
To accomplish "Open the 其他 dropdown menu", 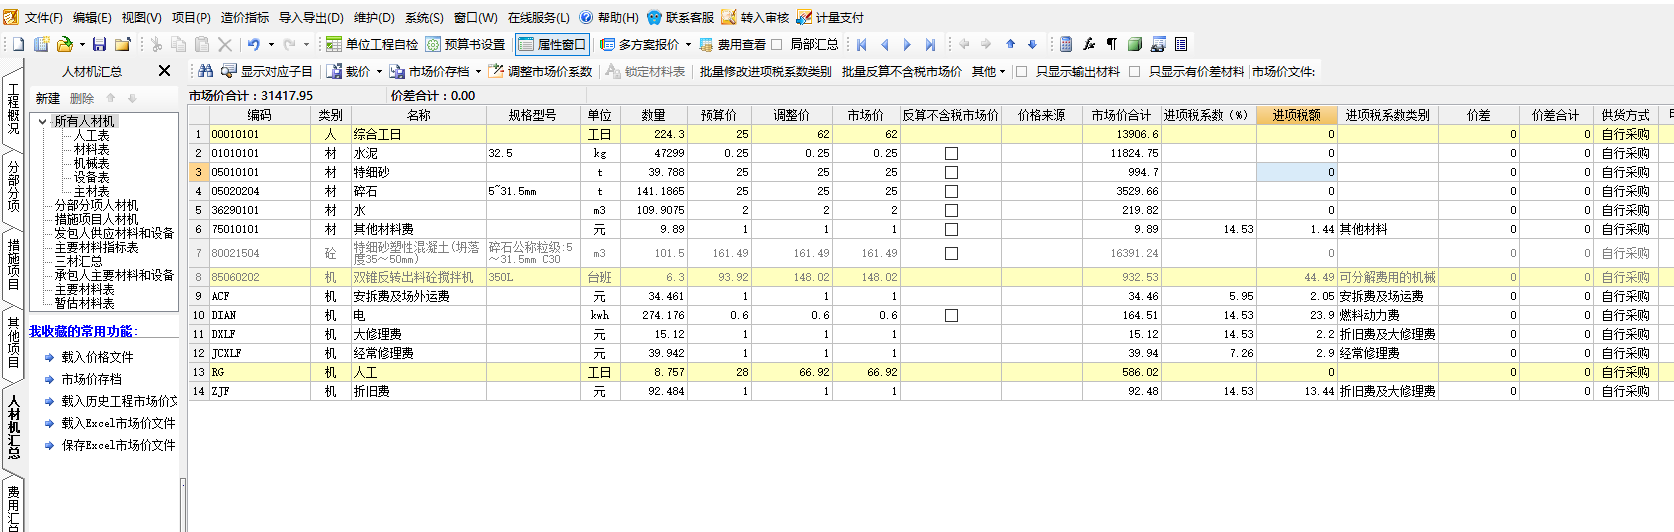I will (988, 71).
